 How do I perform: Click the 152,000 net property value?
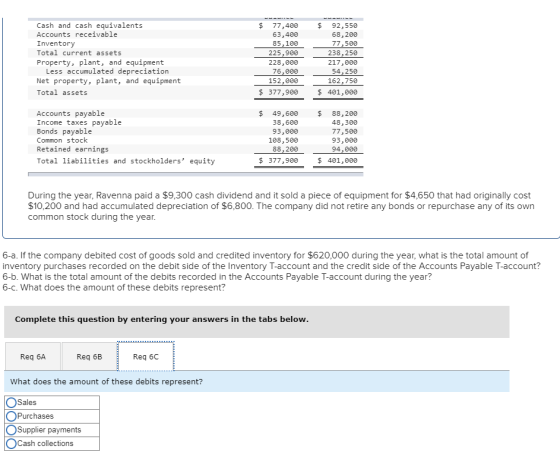(x=283, y=81)
